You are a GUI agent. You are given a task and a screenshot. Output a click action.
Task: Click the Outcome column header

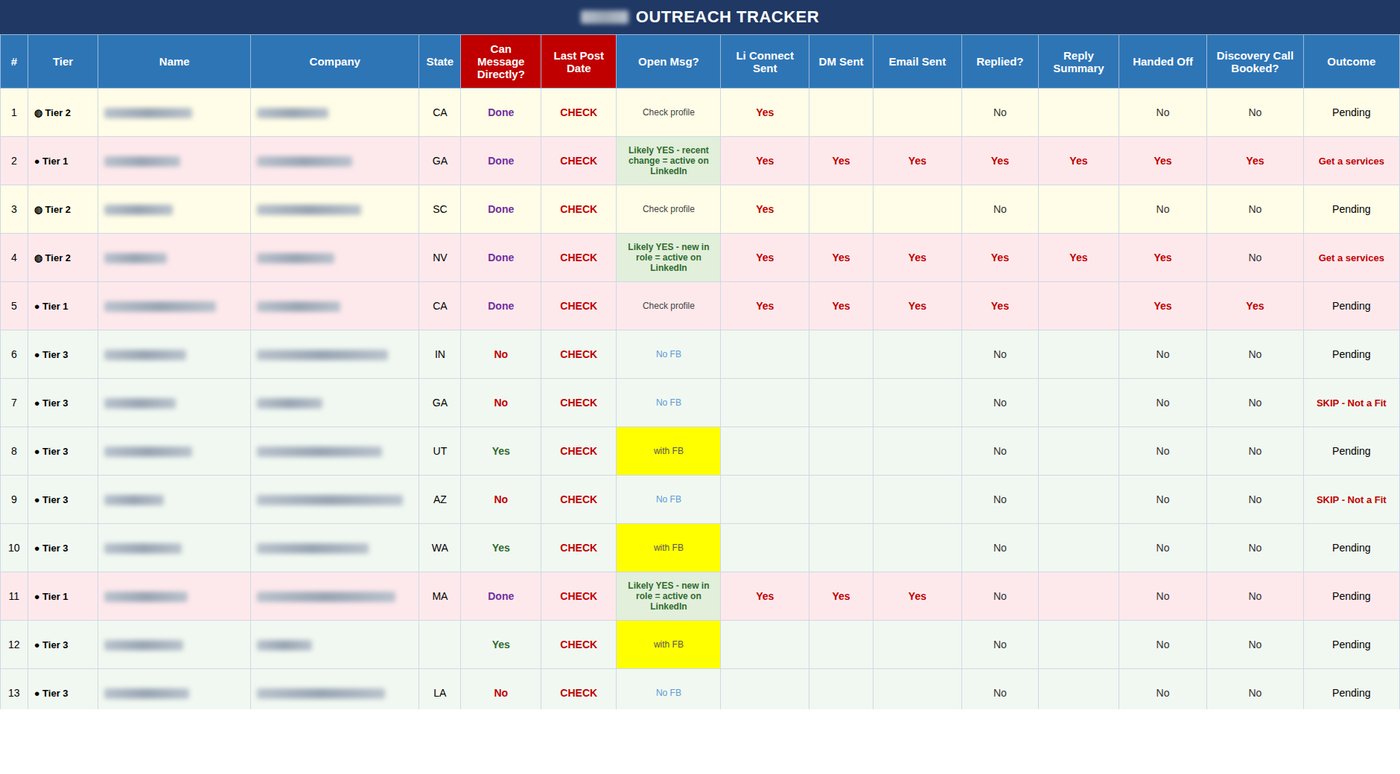pos(1351,61)
